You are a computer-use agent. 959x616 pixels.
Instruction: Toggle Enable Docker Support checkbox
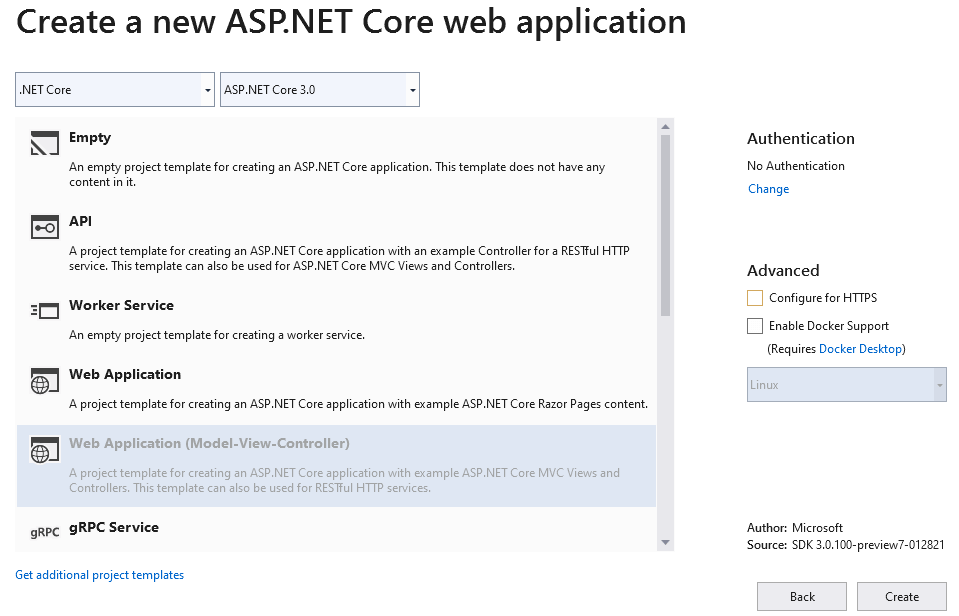(755, 326)
